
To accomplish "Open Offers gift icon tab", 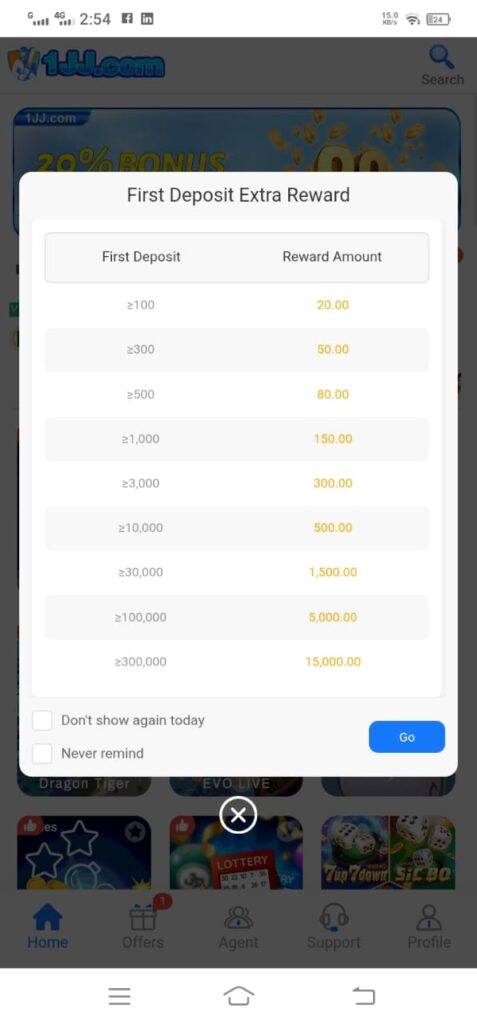I will (x=142, y=927).
